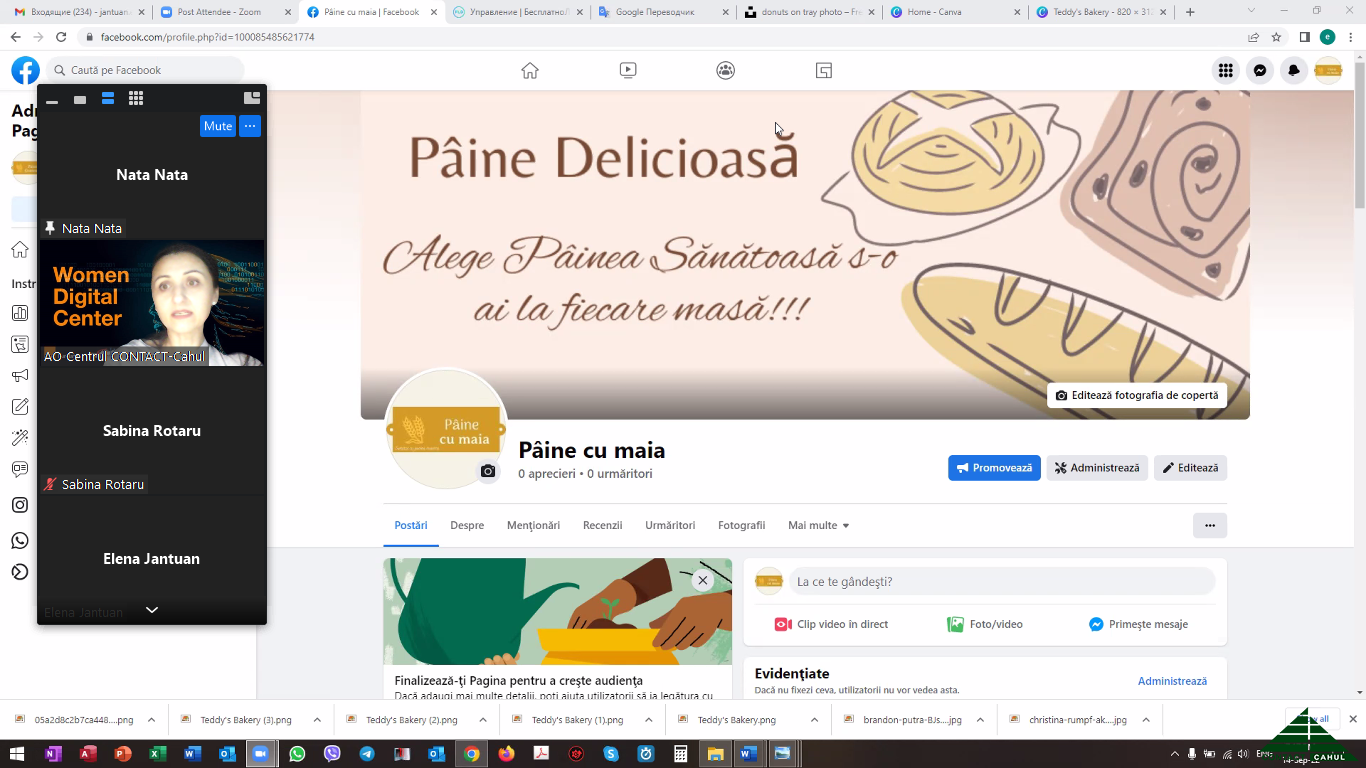1366x768 pixels.
Task: Open Facebook notifications bell icon
Action: point(1294,70)
